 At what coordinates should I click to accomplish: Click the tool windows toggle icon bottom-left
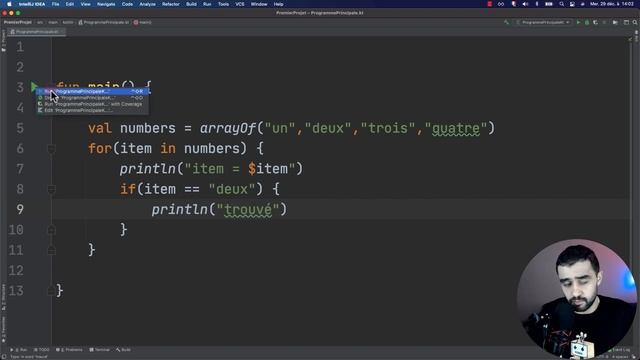[x=3, y=357]
